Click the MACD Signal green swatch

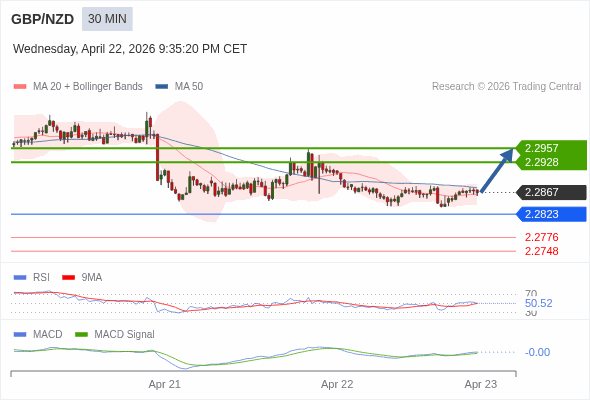pos(81,335)
